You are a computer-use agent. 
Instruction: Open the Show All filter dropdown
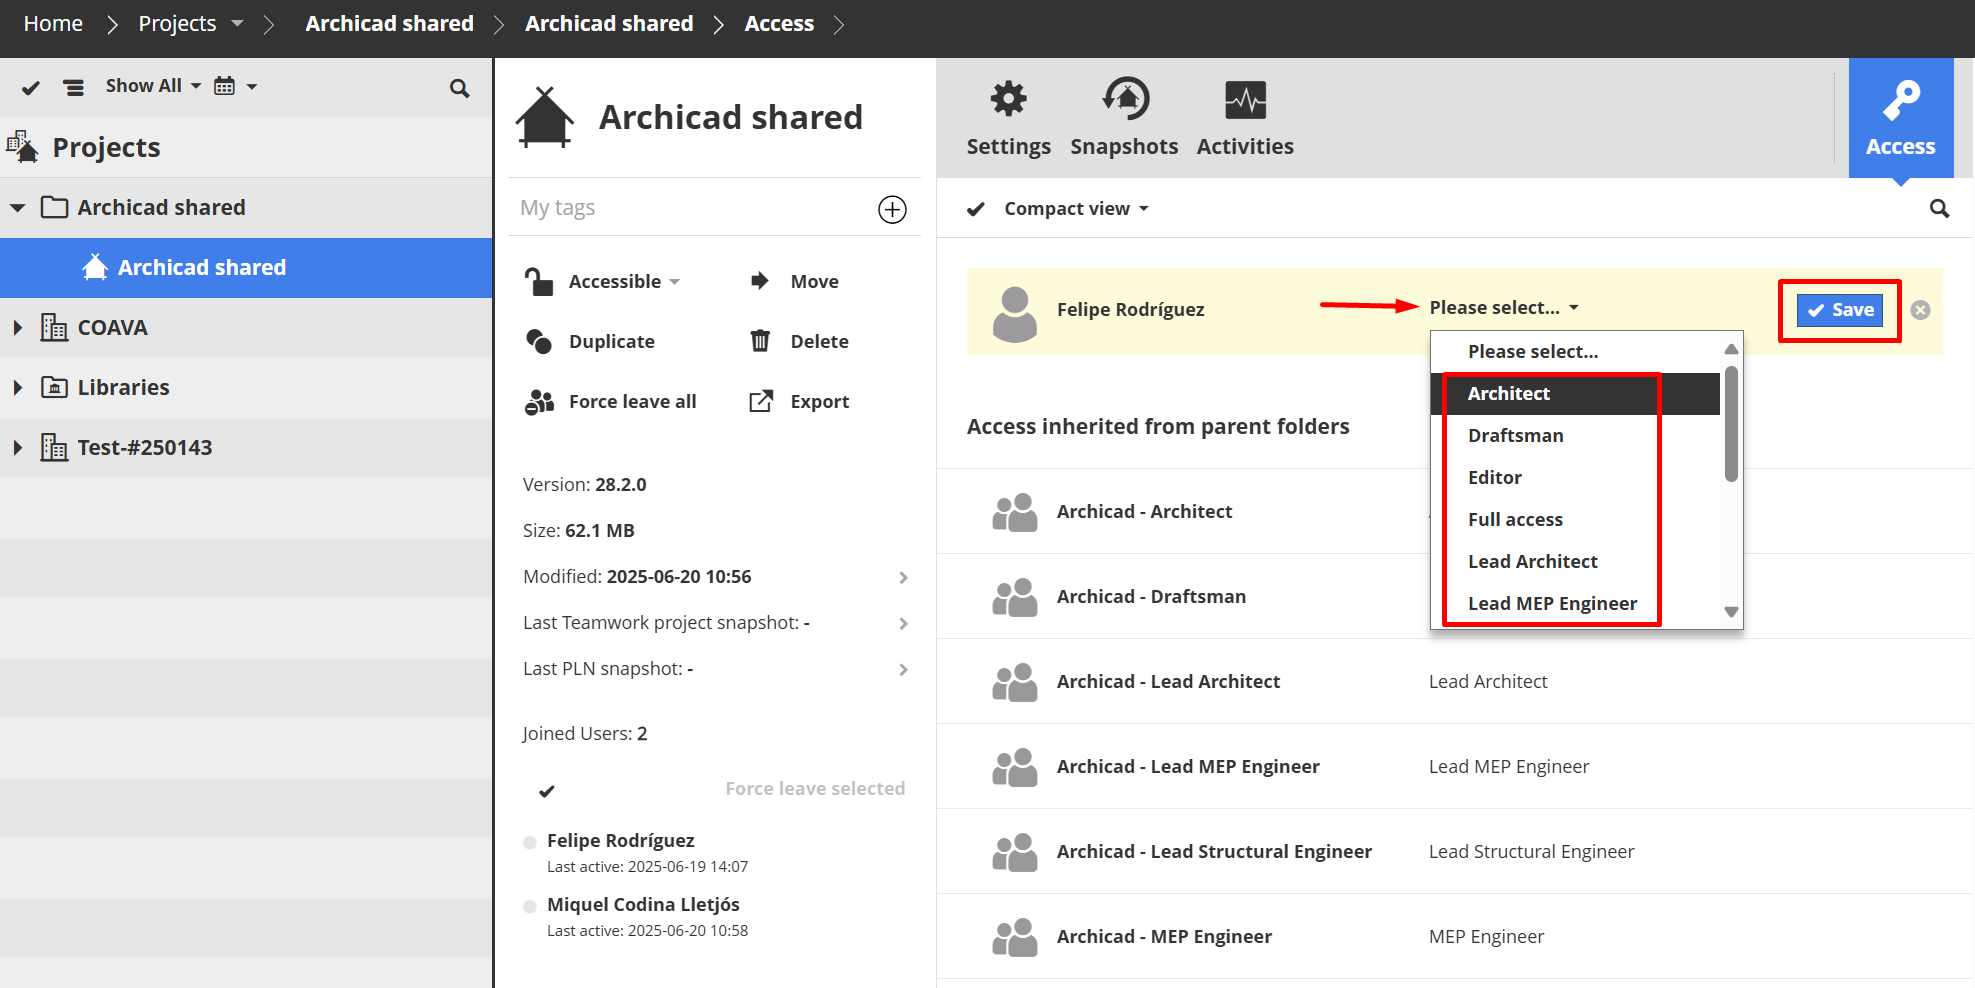tap(153, 86)
